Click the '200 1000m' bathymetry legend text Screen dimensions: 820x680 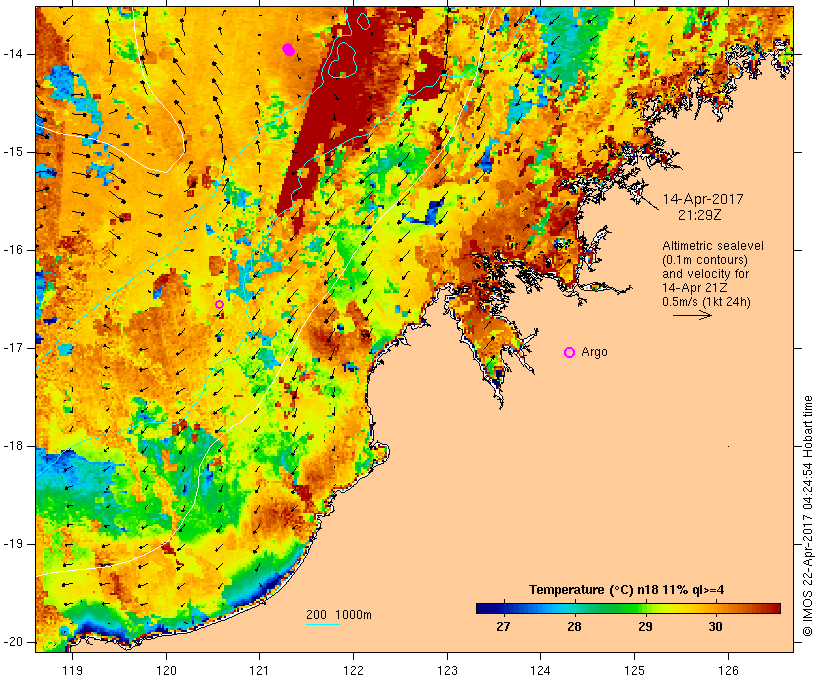pos(339,615)
